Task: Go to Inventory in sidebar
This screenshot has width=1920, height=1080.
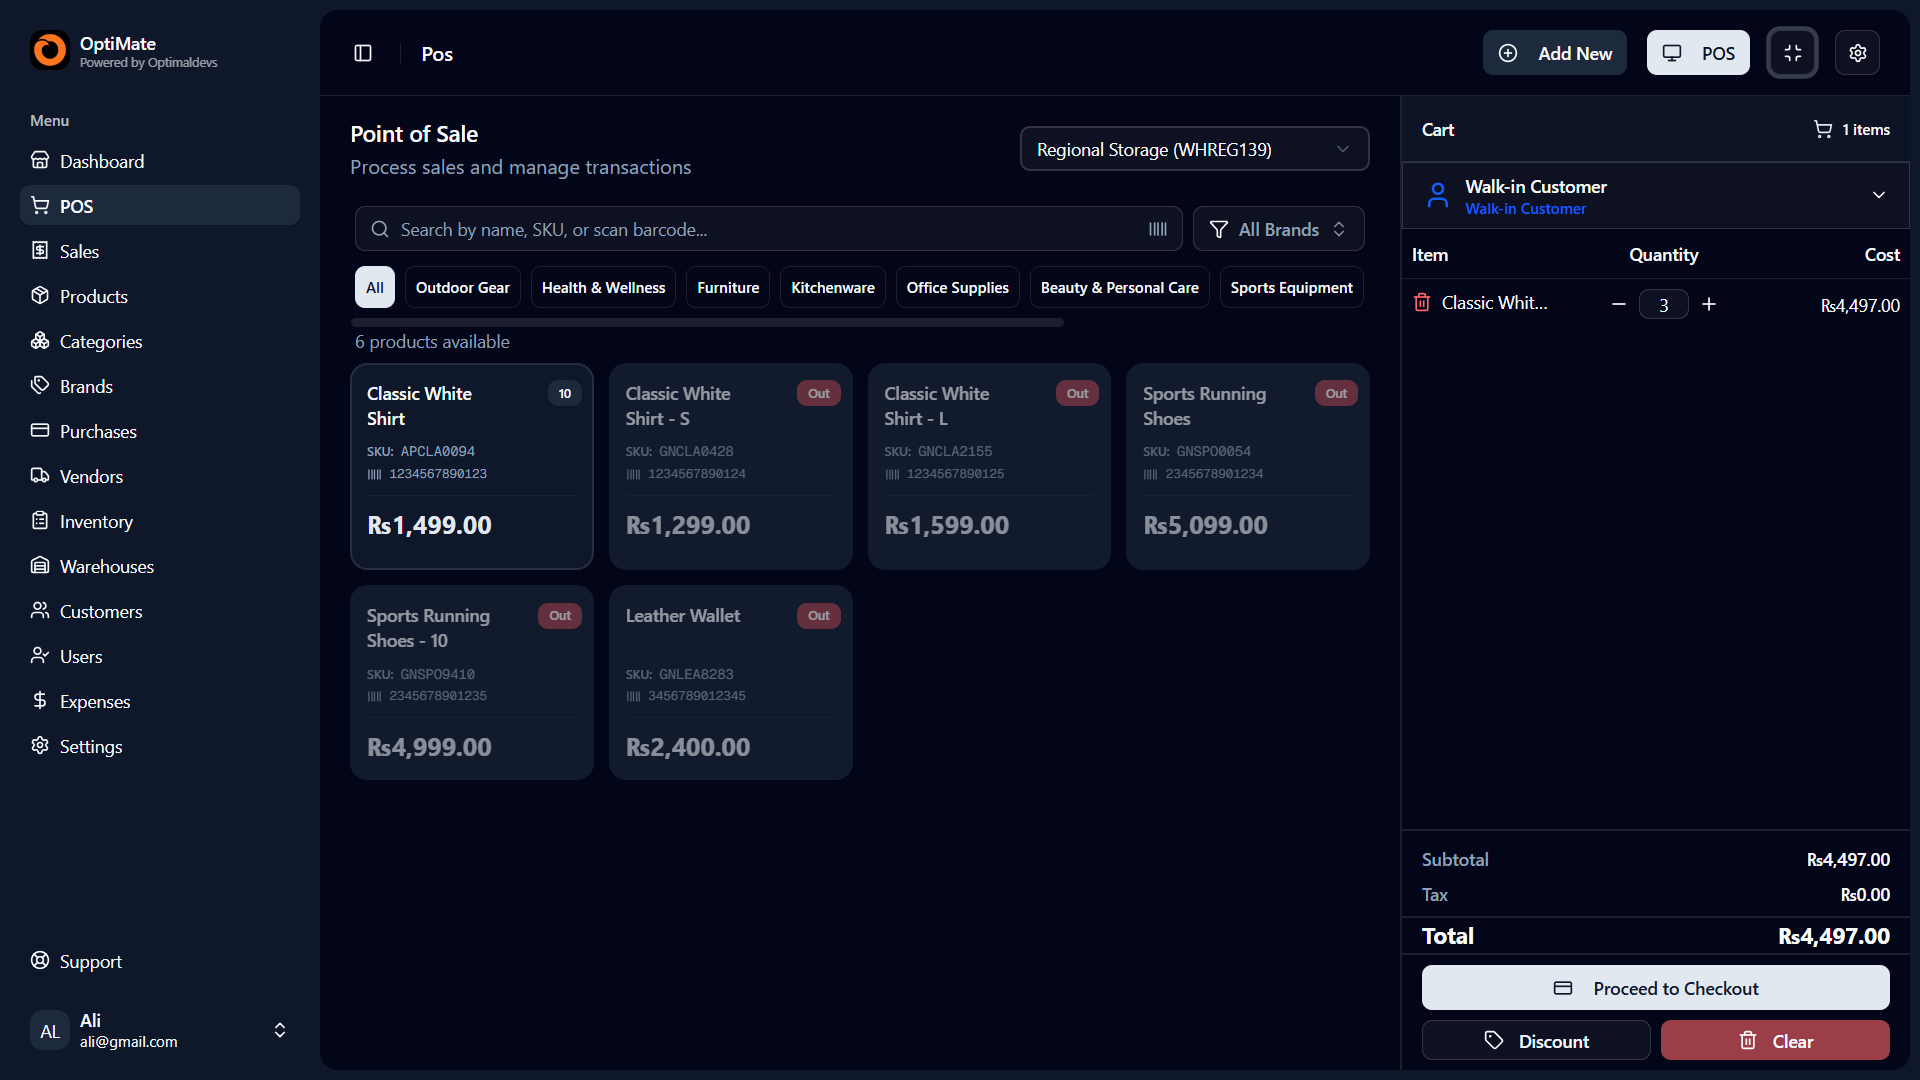Action: 95,521
